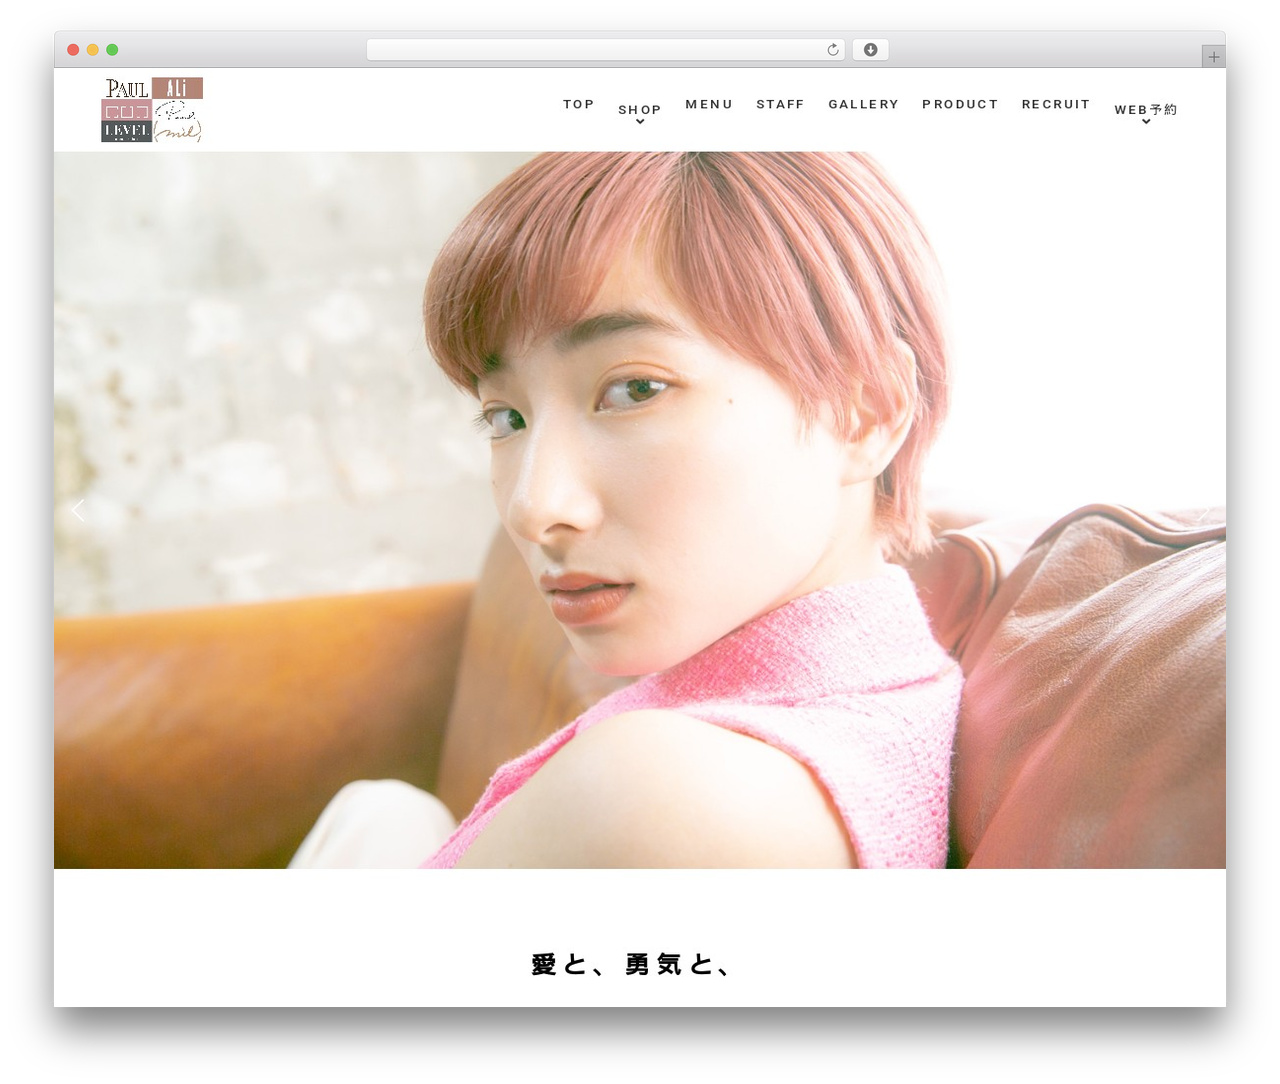The height and width of the screenshot is (1084, 1280).
Task: Open the STAFF page
Action: coord(780,104)
